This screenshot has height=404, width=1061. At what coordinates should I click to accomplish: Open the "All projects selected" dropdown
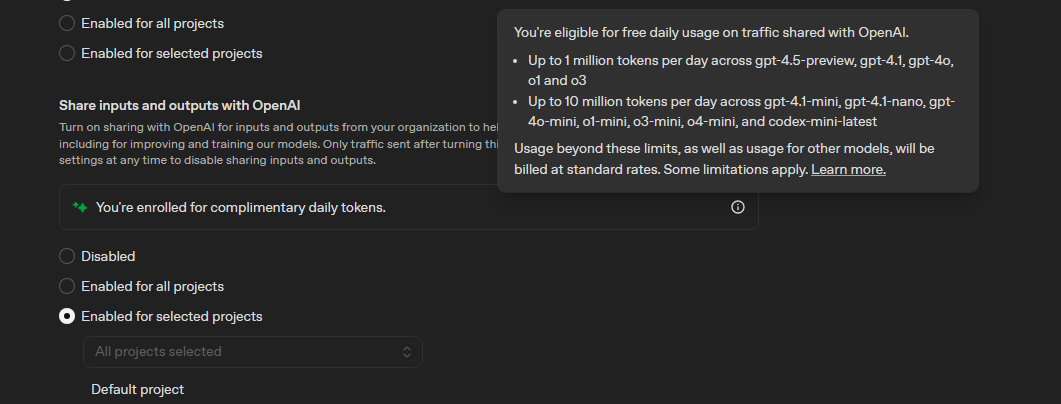coord(253,352)
